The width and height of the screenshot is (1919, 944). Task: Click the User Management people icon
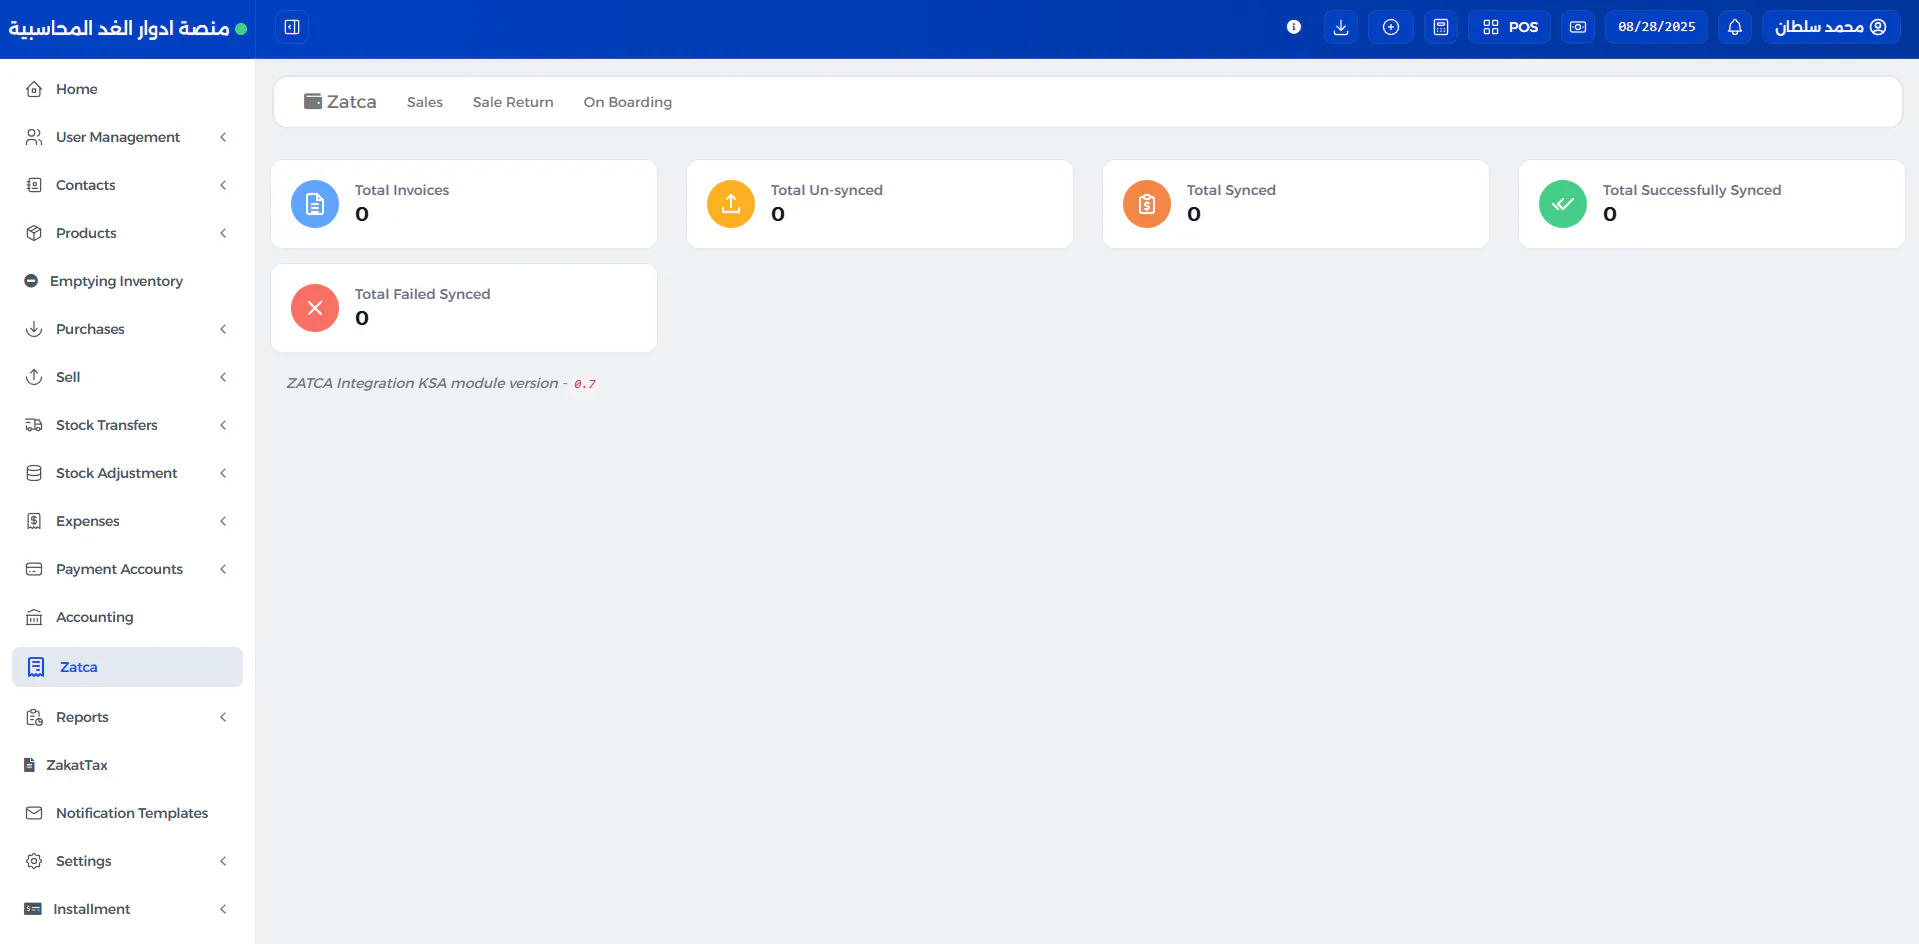point(34,137)
